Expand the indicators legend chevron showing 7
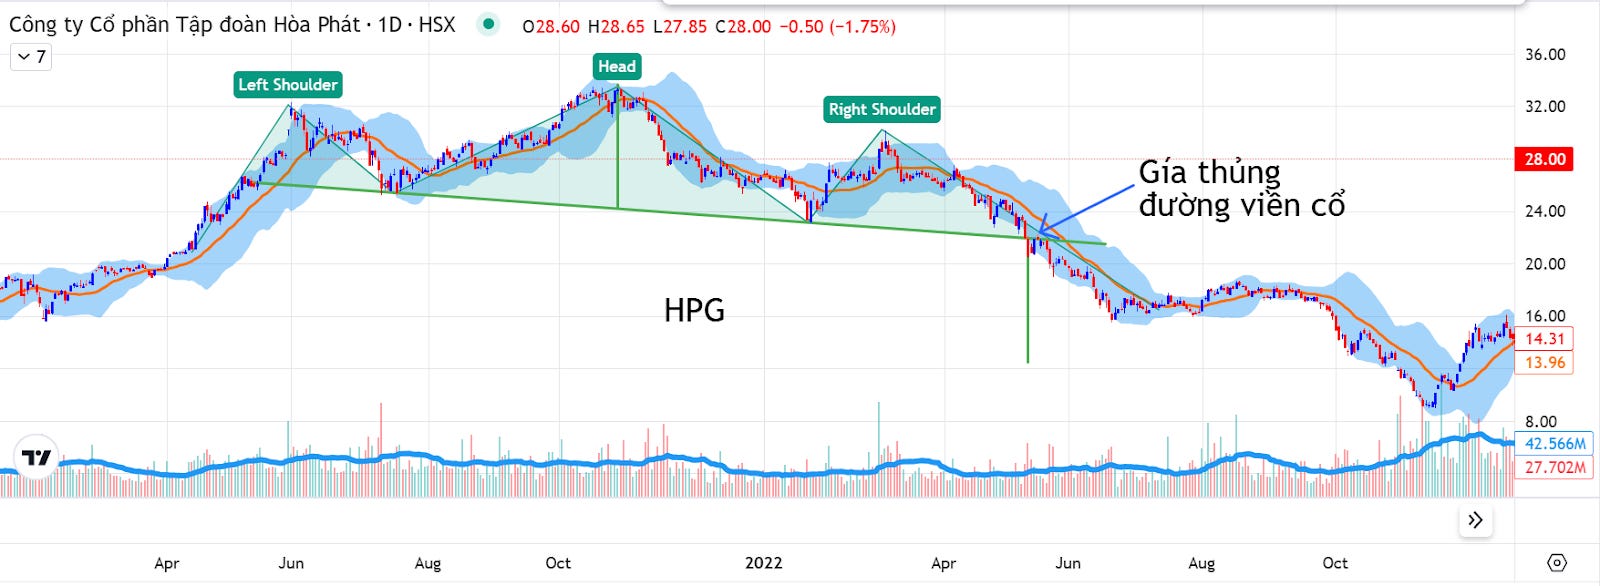The height and width of the screenshot is (586, 1600). point(30,57)
